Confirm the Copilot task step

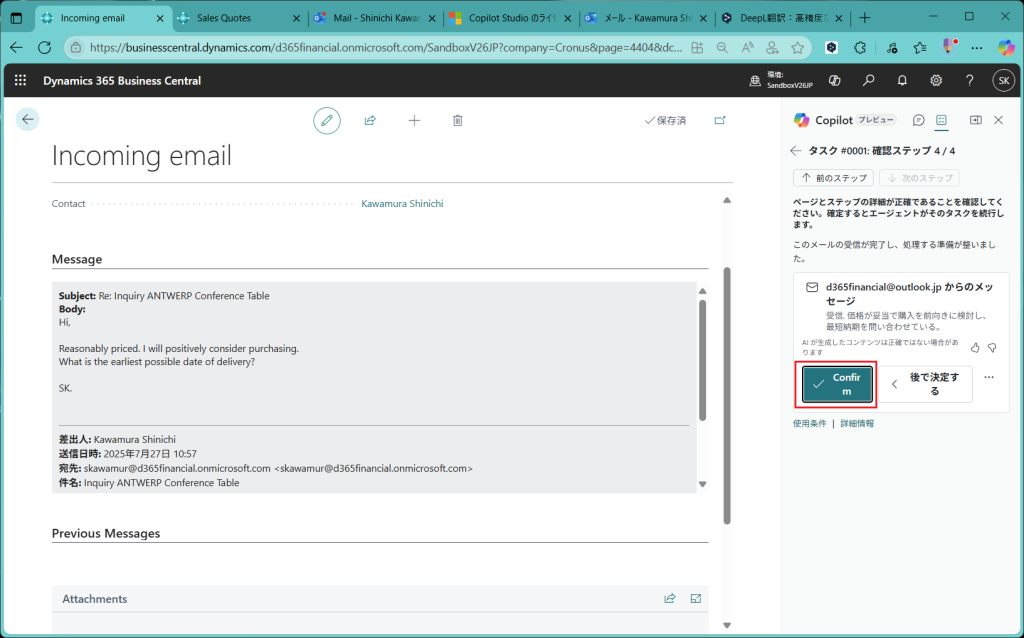837,384
